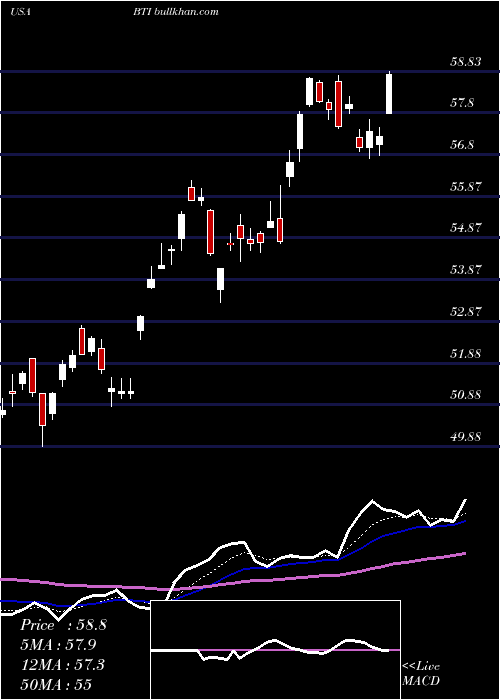Click the 56.8 price level label
The height and width of the screenshot is (700, 500).
[x=462, y=145]
